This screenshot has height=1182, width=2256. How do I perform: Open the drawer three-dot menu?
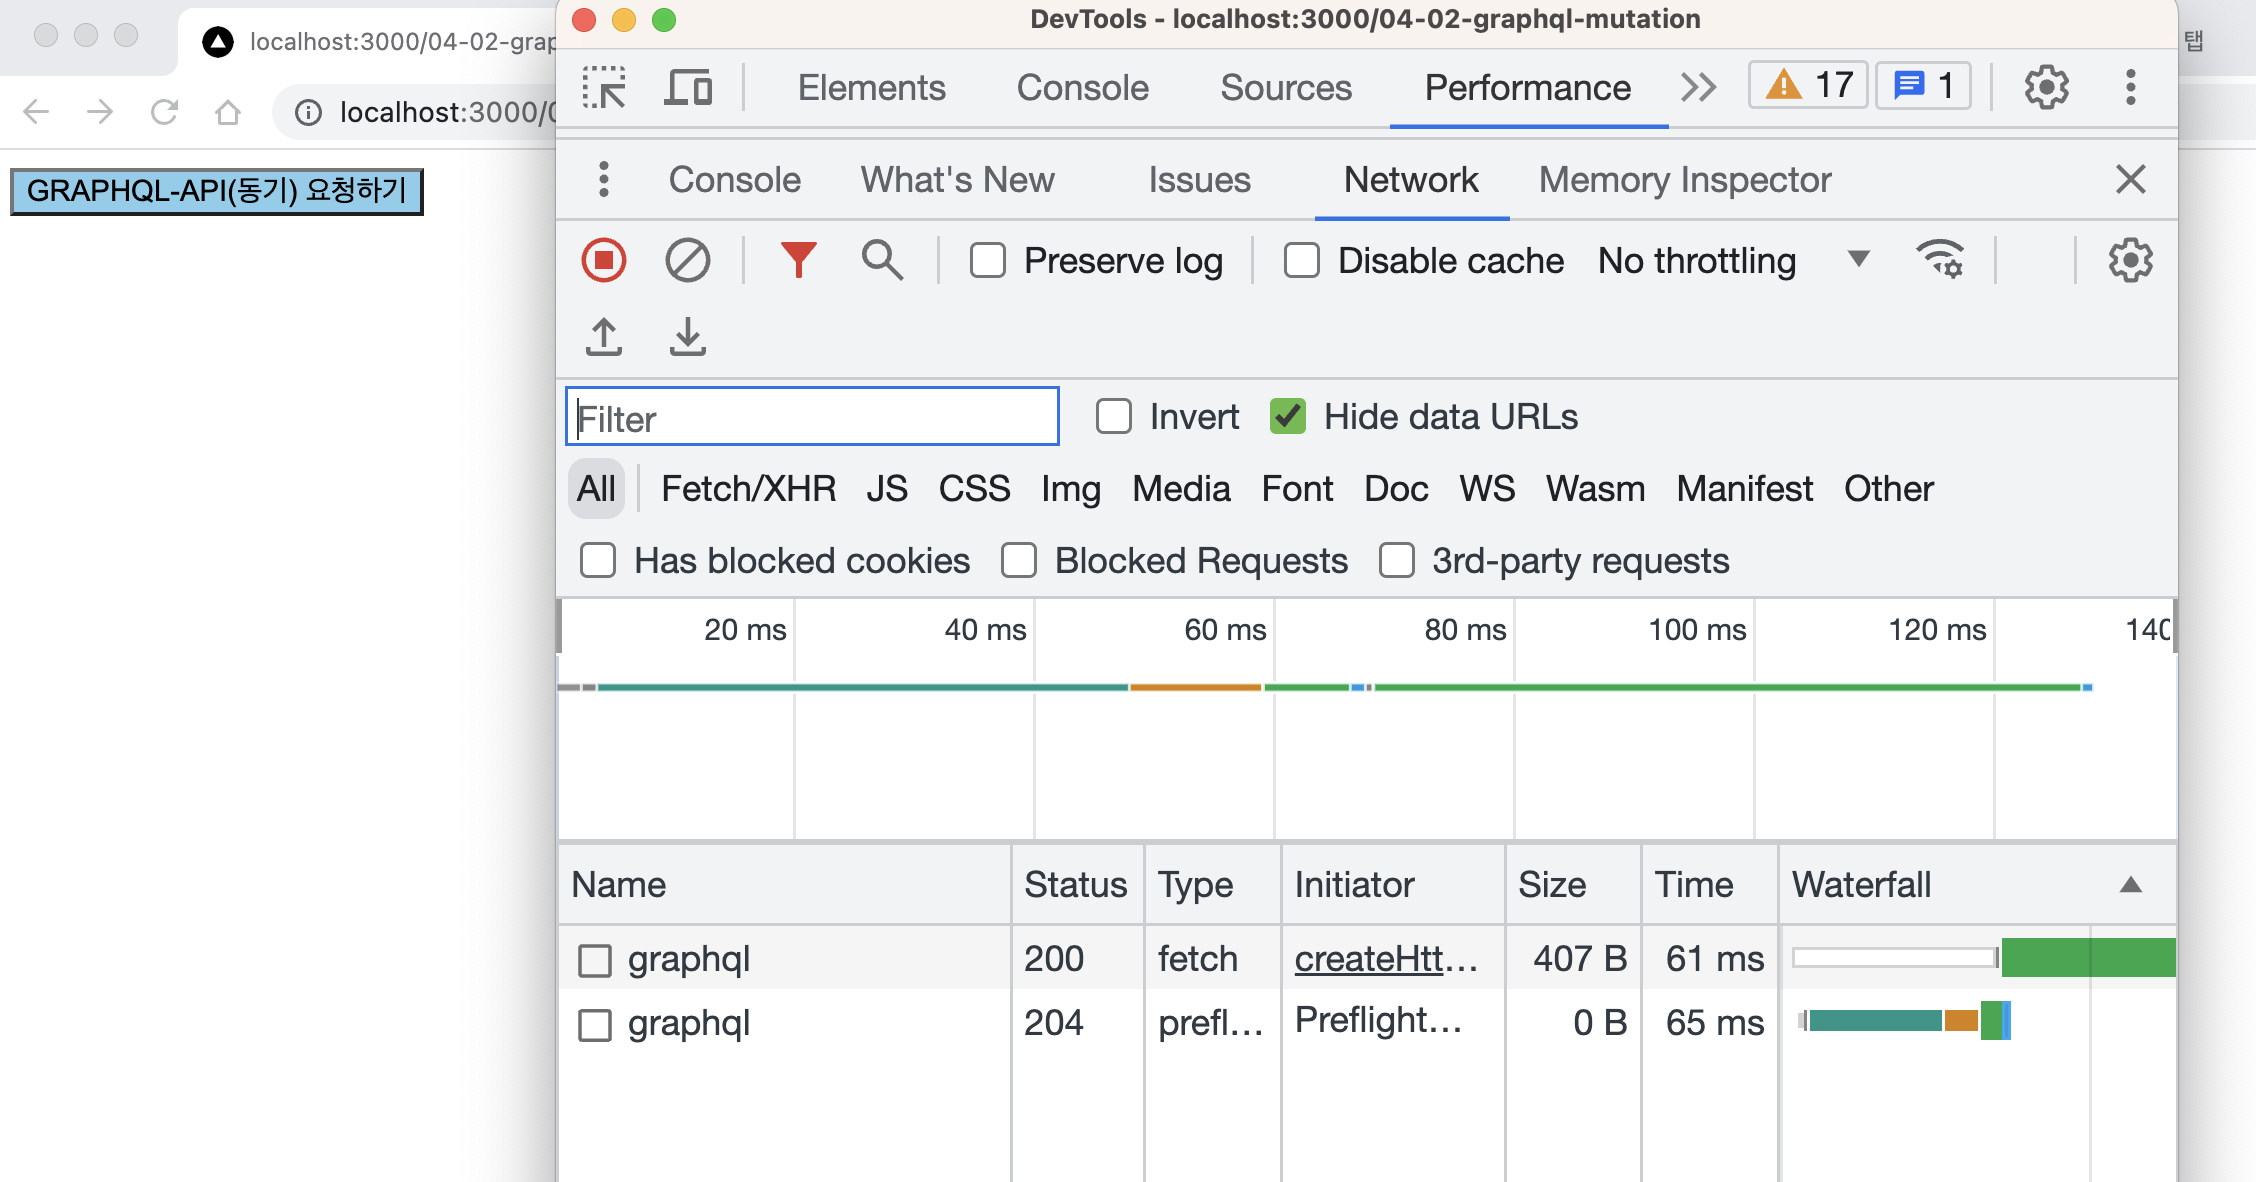click(x=603, y=180)
